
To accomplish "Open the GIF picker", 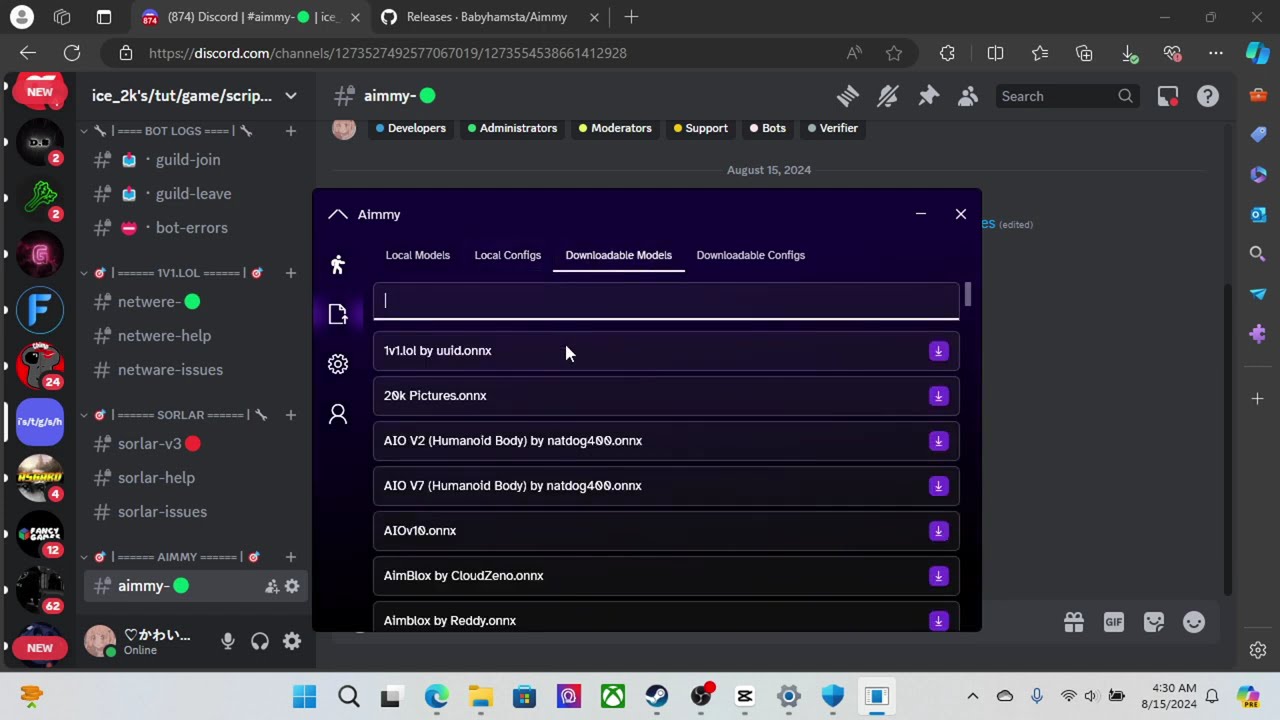I will click(x=1114, y=622).
